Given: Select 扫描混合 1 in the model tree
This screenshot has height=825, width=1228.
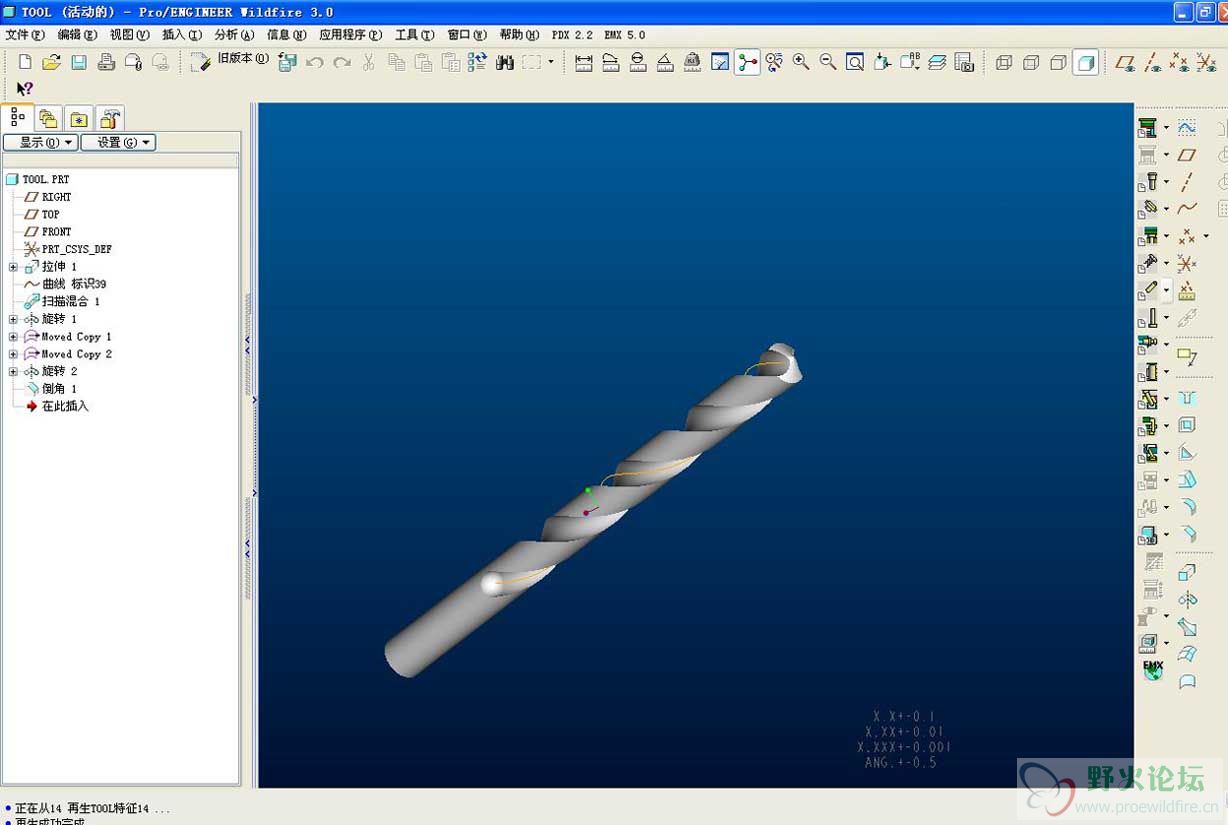Looking at the screenshot, I should click(x=70, y=301).
